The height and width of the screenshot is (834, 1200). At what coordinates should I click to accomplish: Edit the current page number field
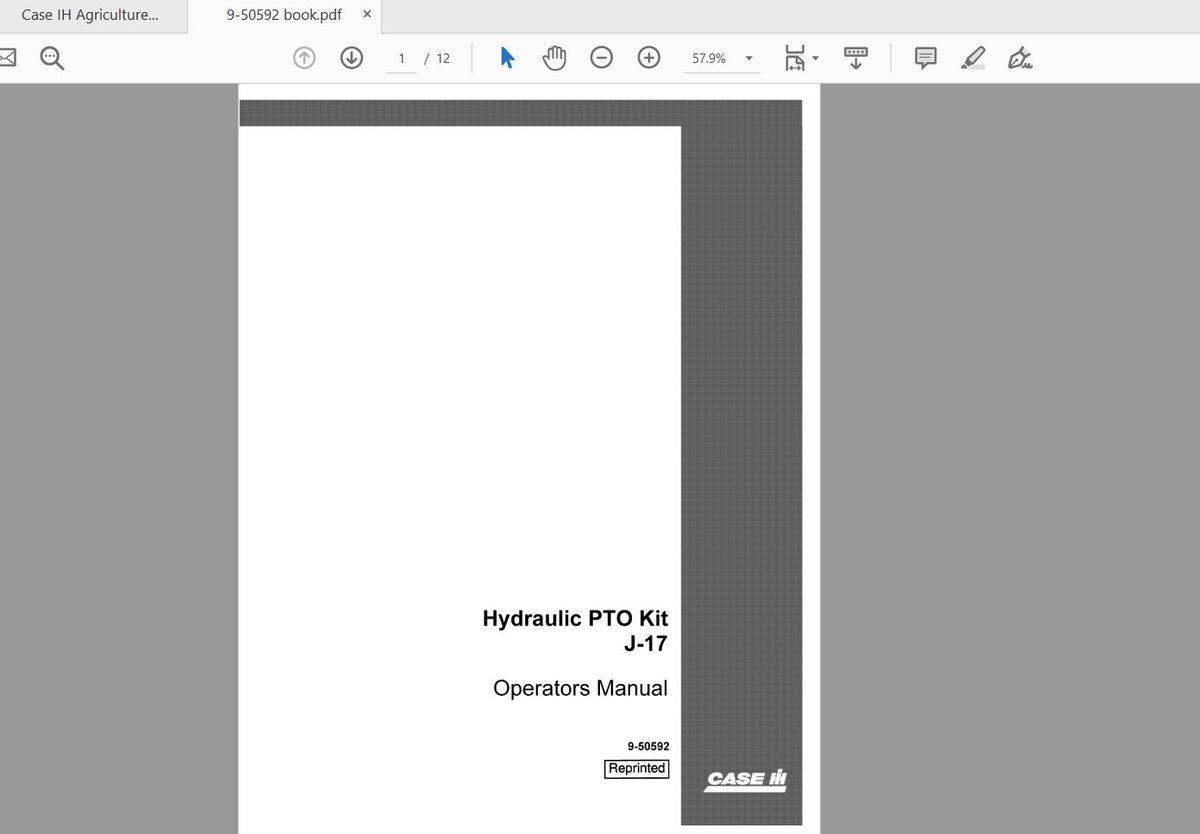click(x=402, y=59)
